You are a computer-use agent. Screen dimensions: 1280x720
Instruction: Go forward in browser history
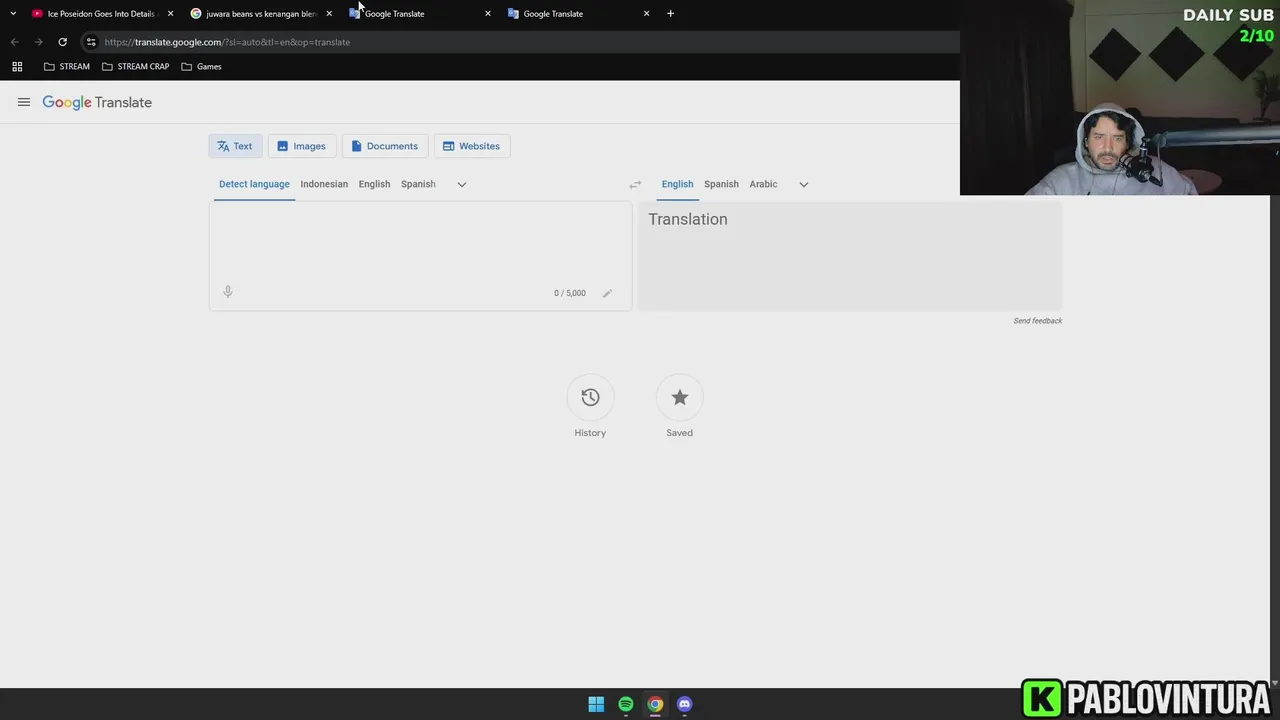[x=38, y=42]
